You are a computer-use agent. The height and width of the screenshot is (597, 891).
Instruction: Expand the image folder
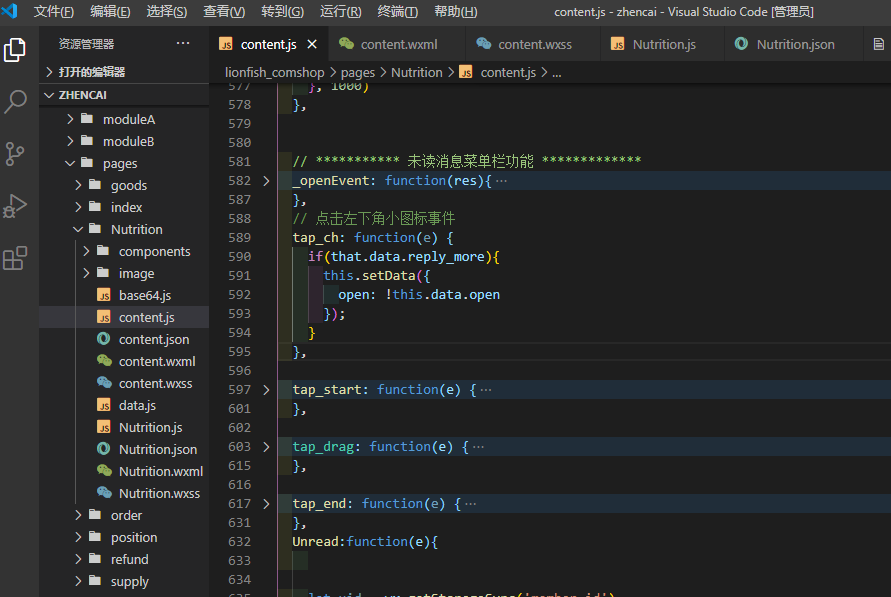tap(86, 273)
